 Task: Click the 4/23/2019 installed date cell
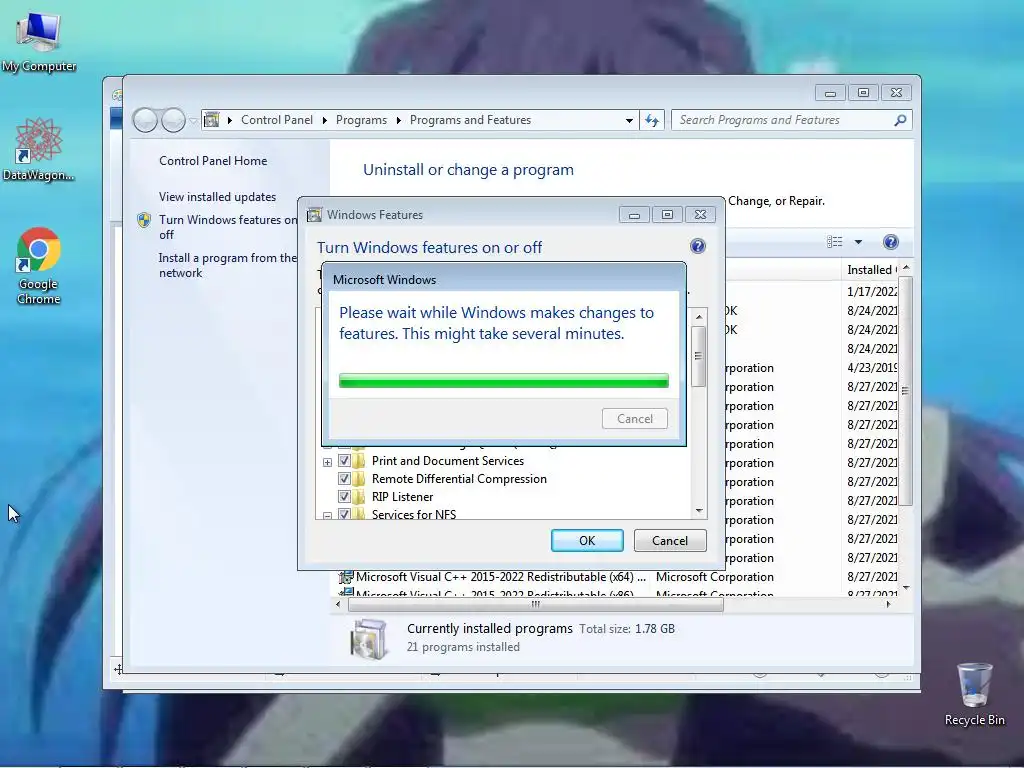872,368
